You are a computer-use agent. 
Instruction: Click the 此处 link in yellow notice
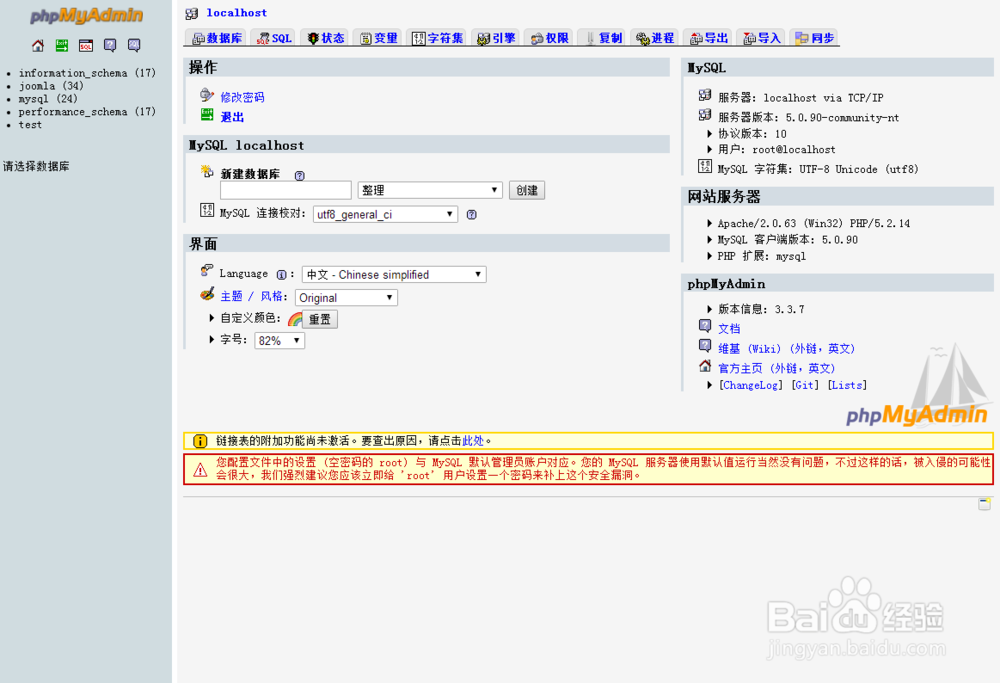[x=473, y=441]
